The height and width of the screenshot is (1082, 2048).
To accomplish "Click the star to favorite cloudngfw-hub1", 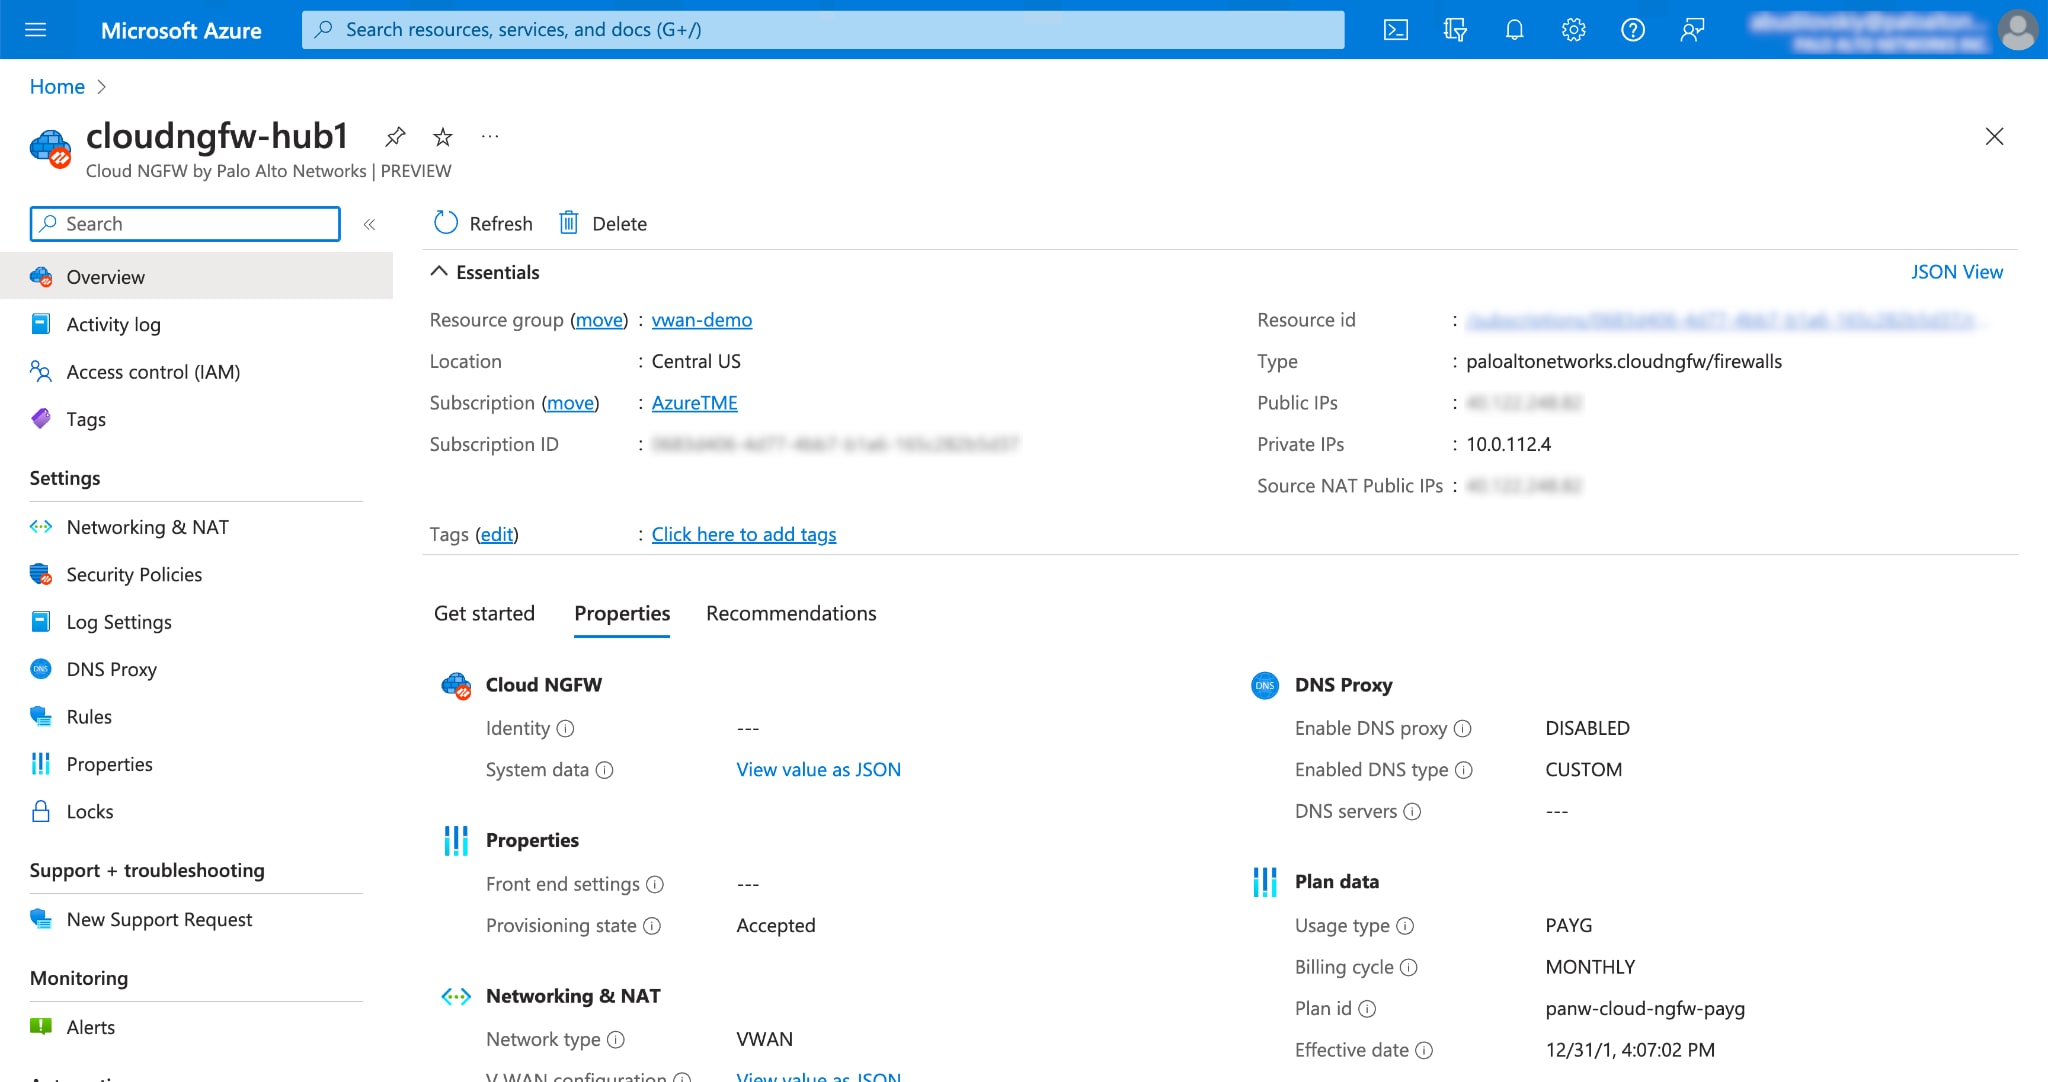I will tap(442, 137).
